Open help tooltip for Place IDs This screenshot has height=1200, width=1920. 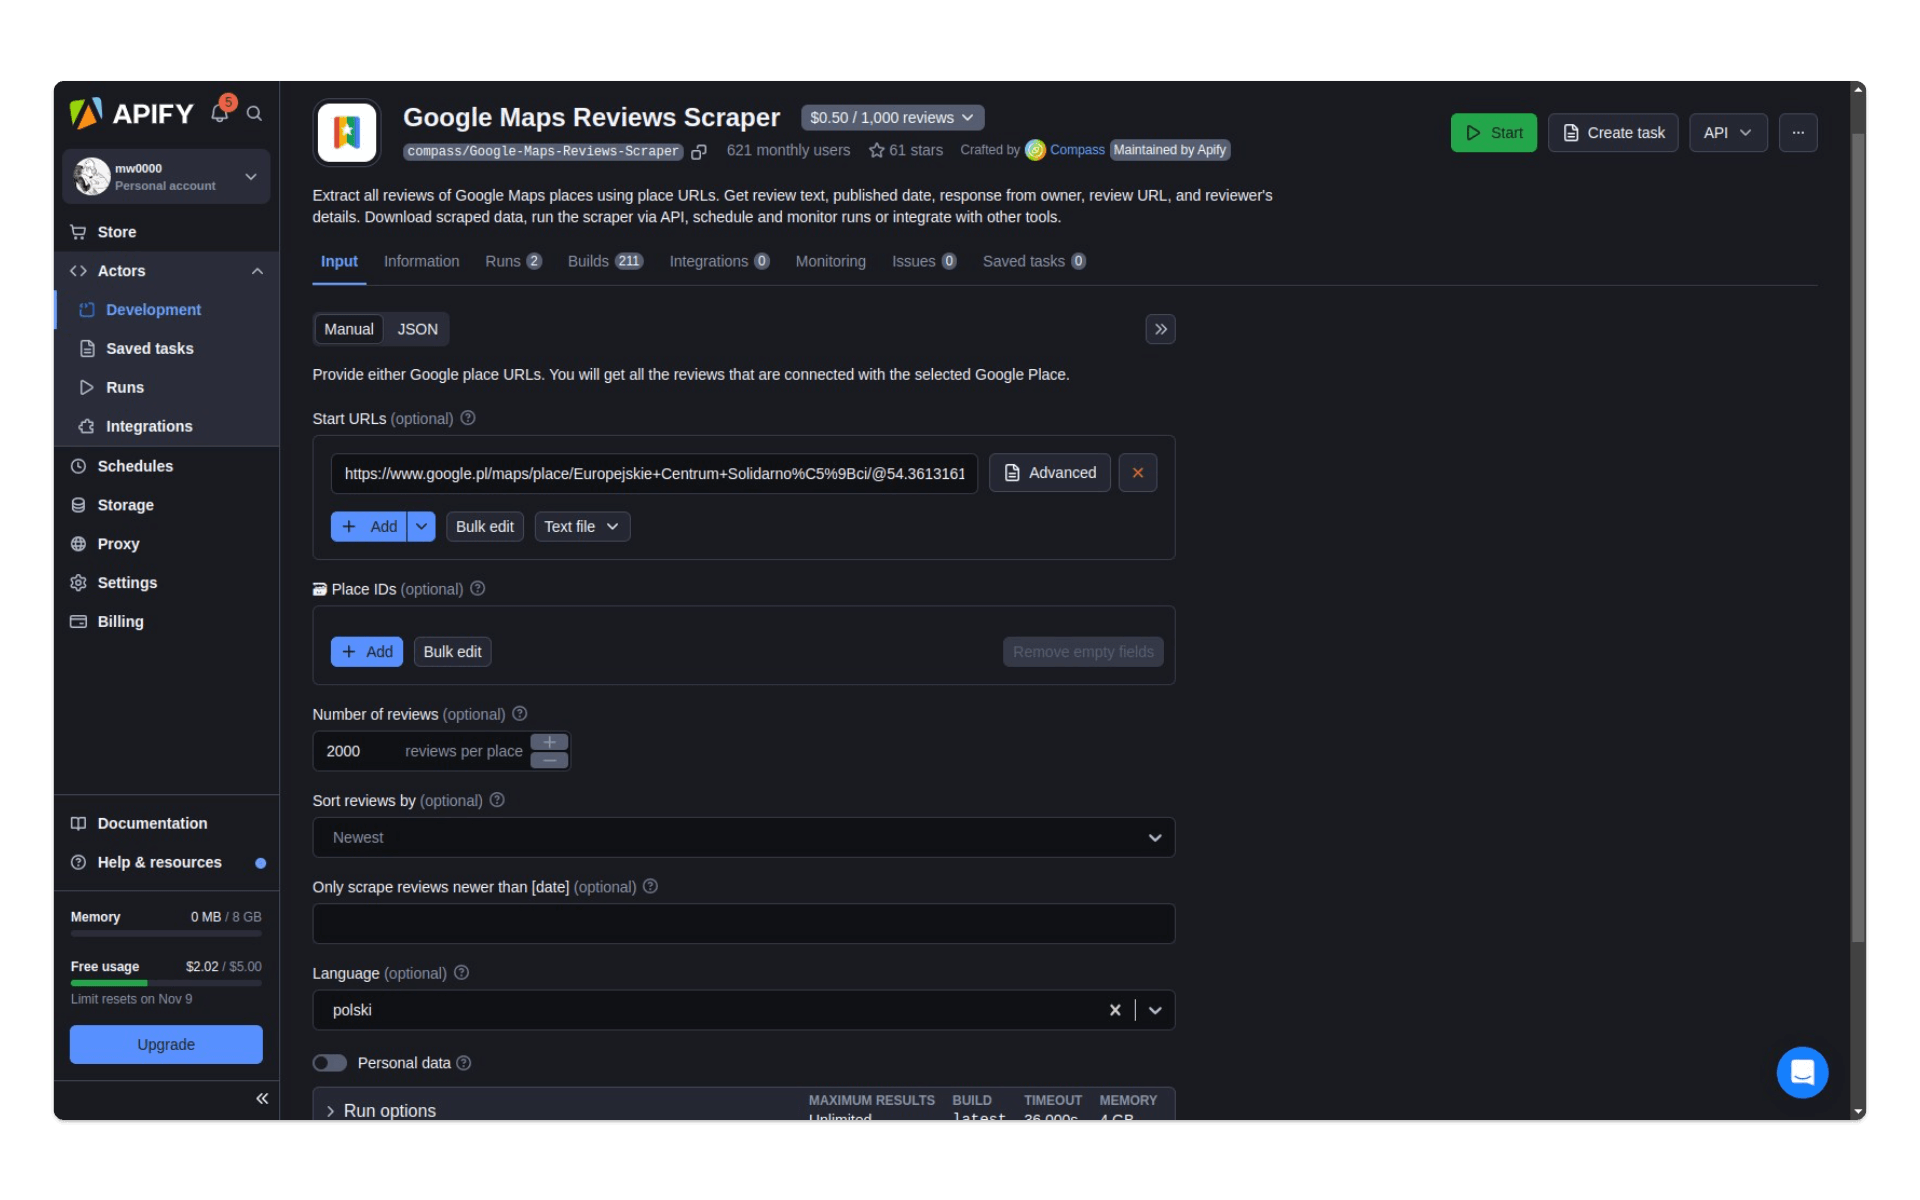478,589
